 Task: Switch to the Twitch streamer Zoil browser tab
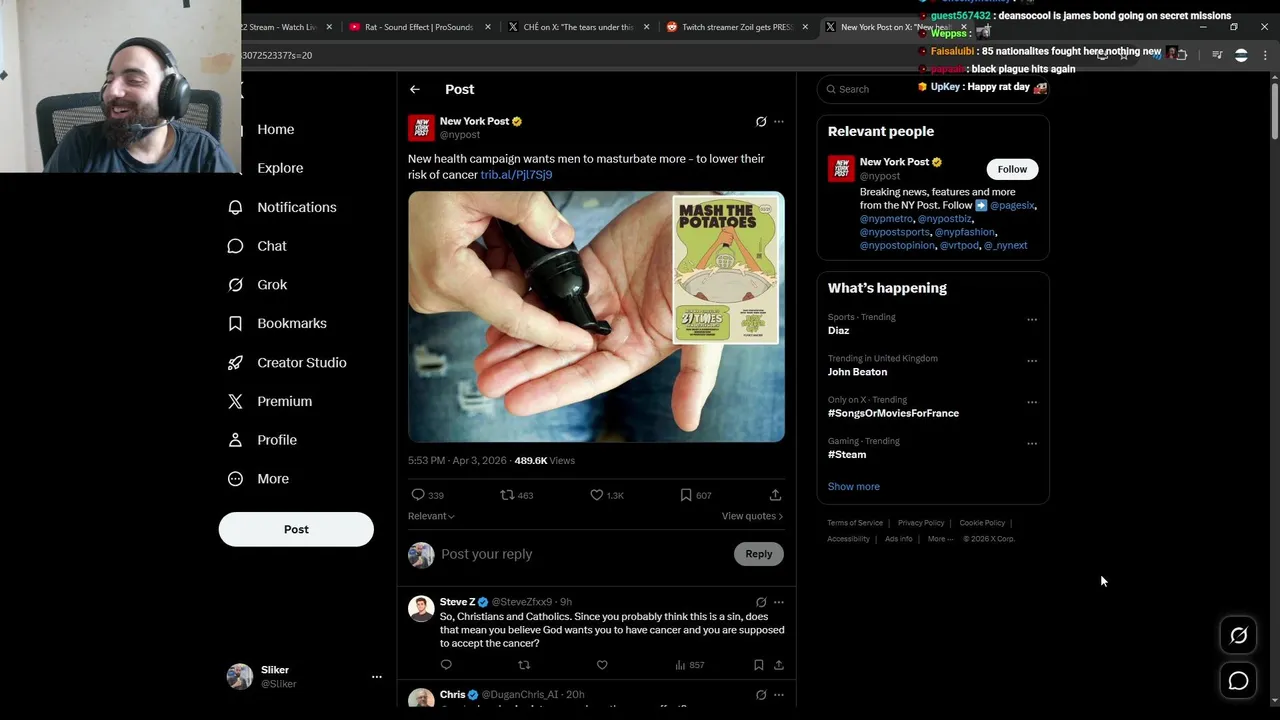pos(737,27)
